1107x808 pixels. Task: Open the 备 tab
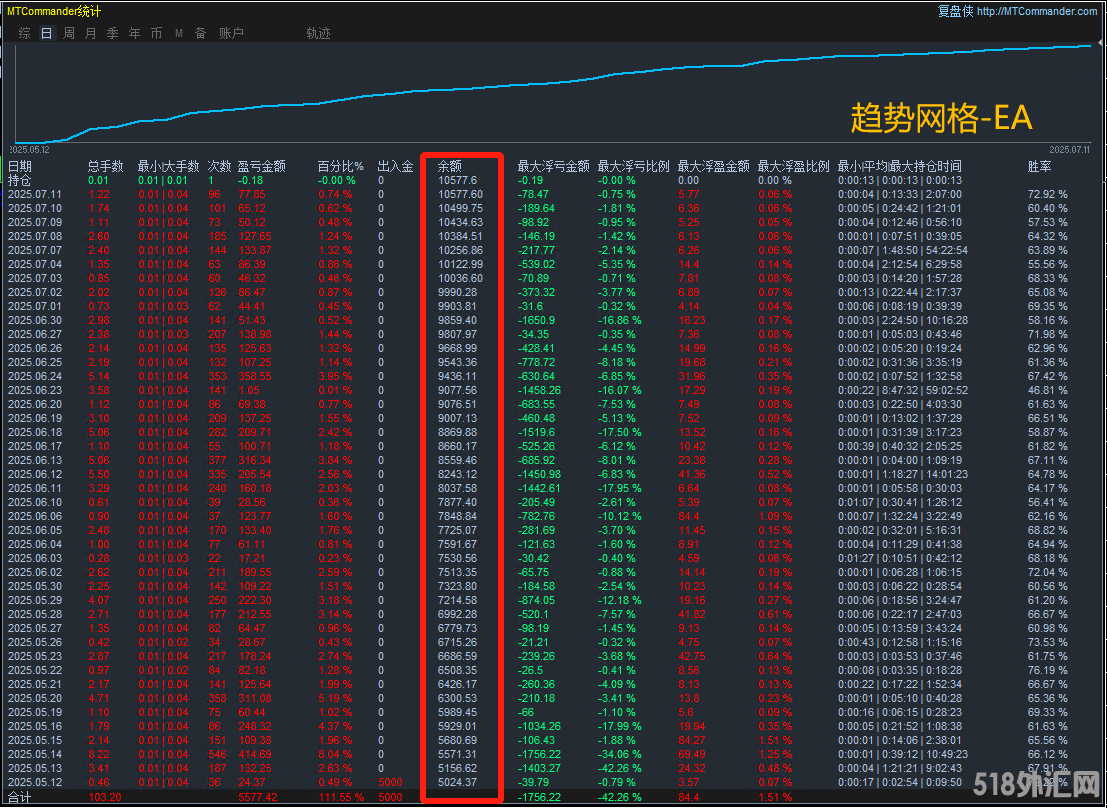(x=201, y=33)
